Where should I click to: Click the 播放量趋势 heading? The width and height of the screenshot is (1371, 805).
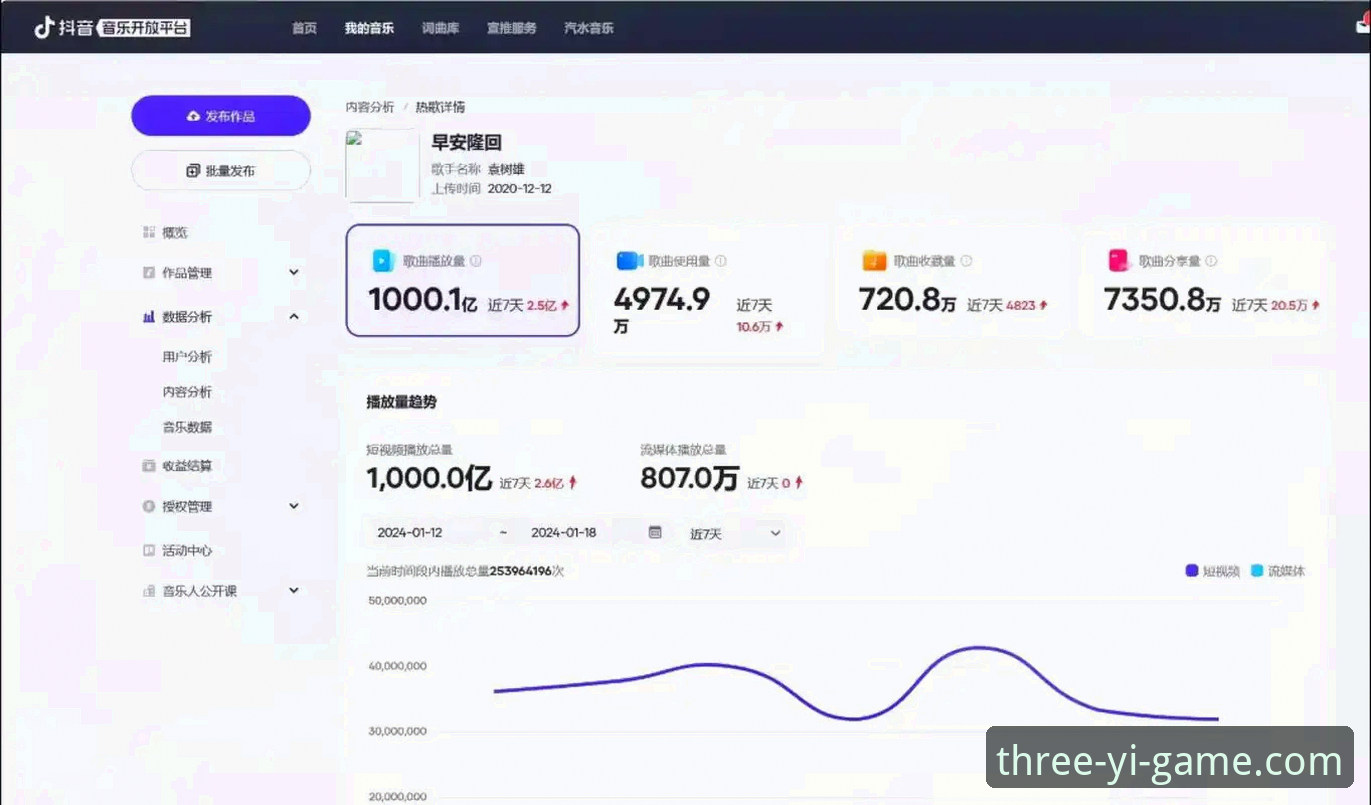point(401,402)
